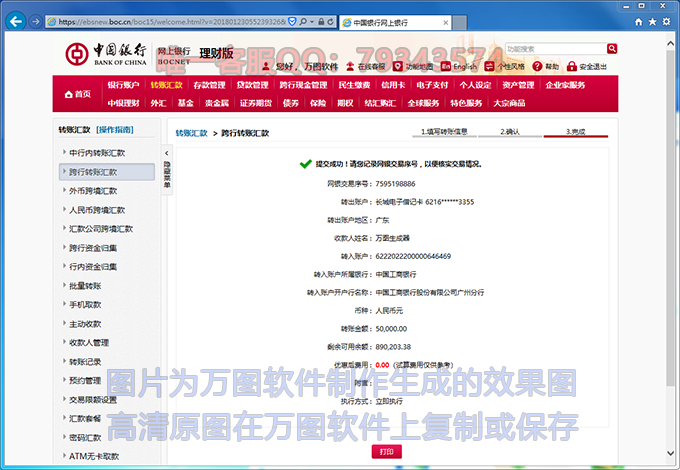This screenshot has height=470, width=680.
Task: Go to 首页 home page
Action: click(x=76, y=93)
